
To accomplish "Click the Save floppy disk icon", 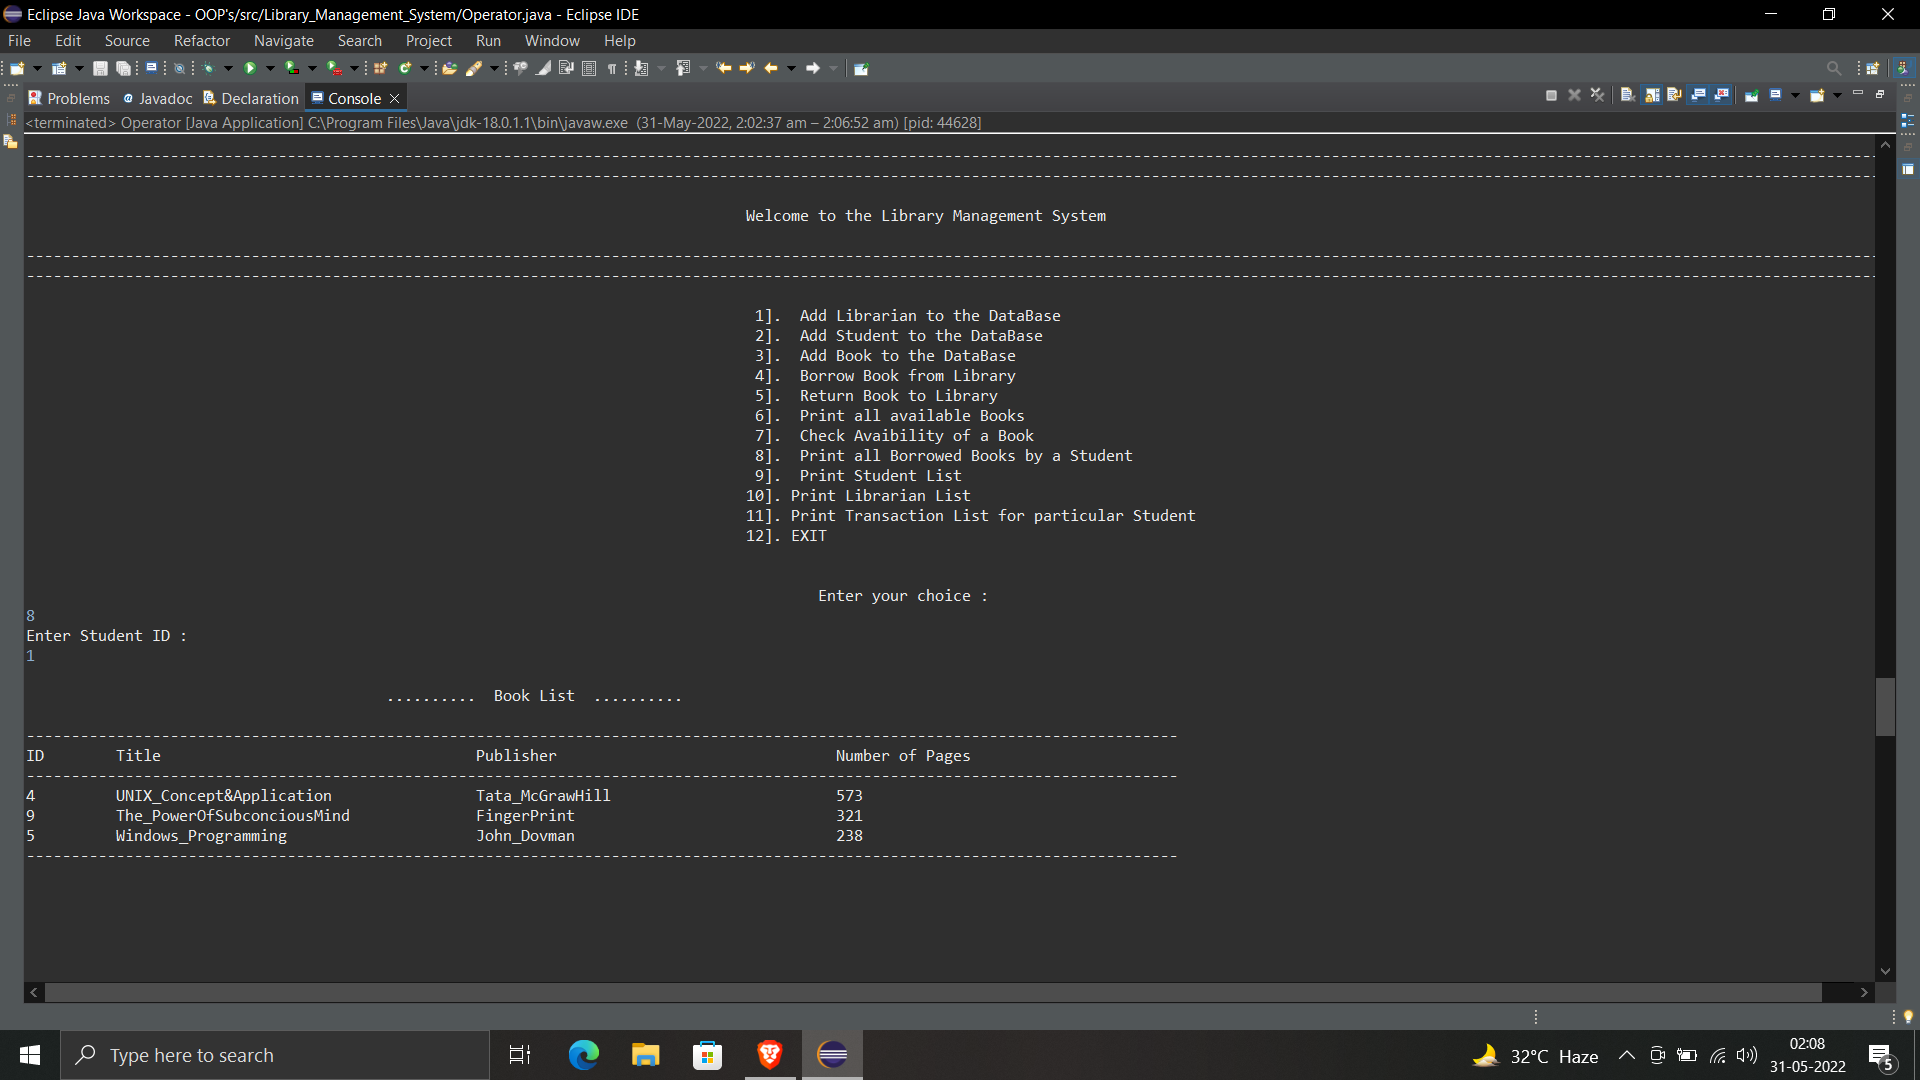I will click(x=100, y=68).
